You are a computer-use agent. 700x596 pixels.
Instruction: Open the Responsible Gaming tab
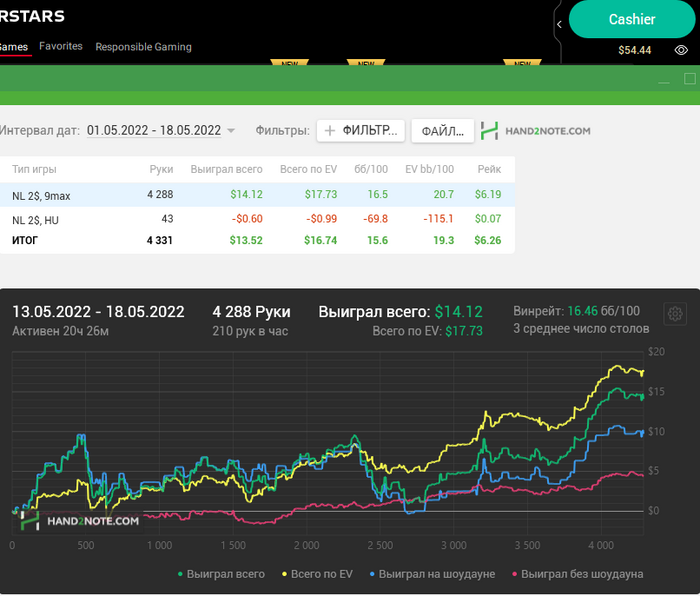pyautogui.click(x=143, y=46)
